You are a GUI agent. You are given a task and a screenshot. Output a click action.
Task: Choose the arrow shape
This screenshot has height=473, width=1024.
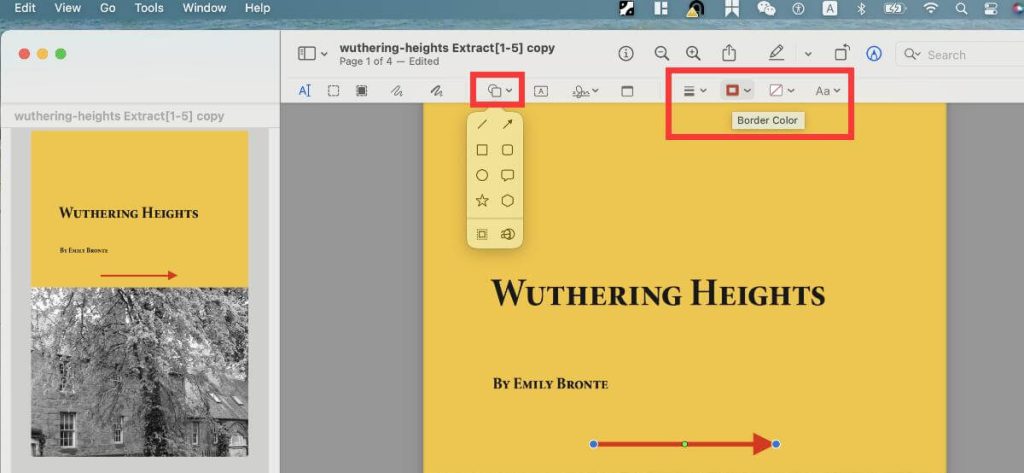click(x=507, y=124)
